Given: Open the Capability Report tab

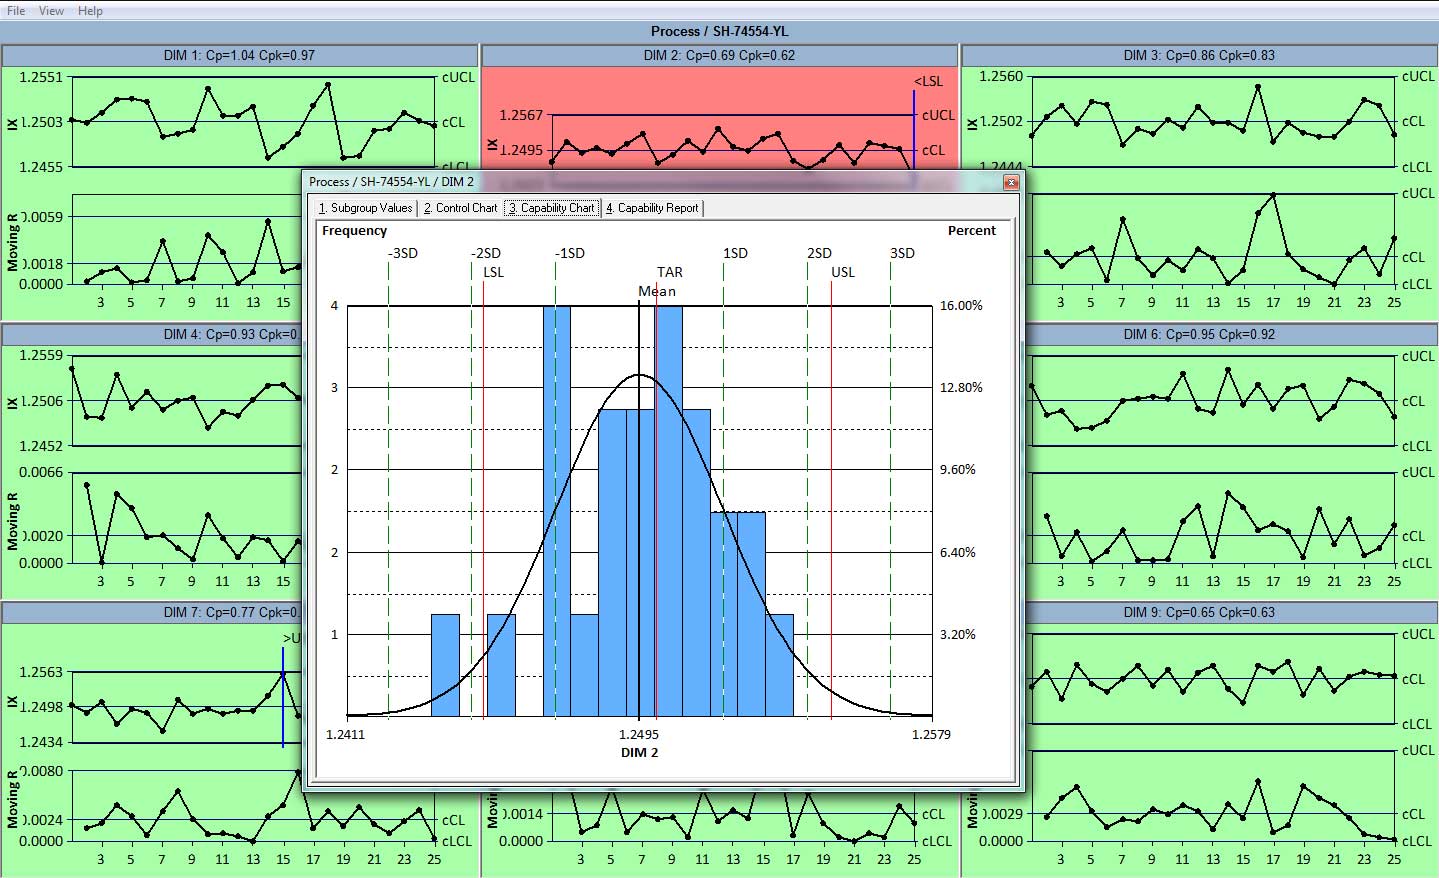Looking at the screenshot, I should point(652,208).
